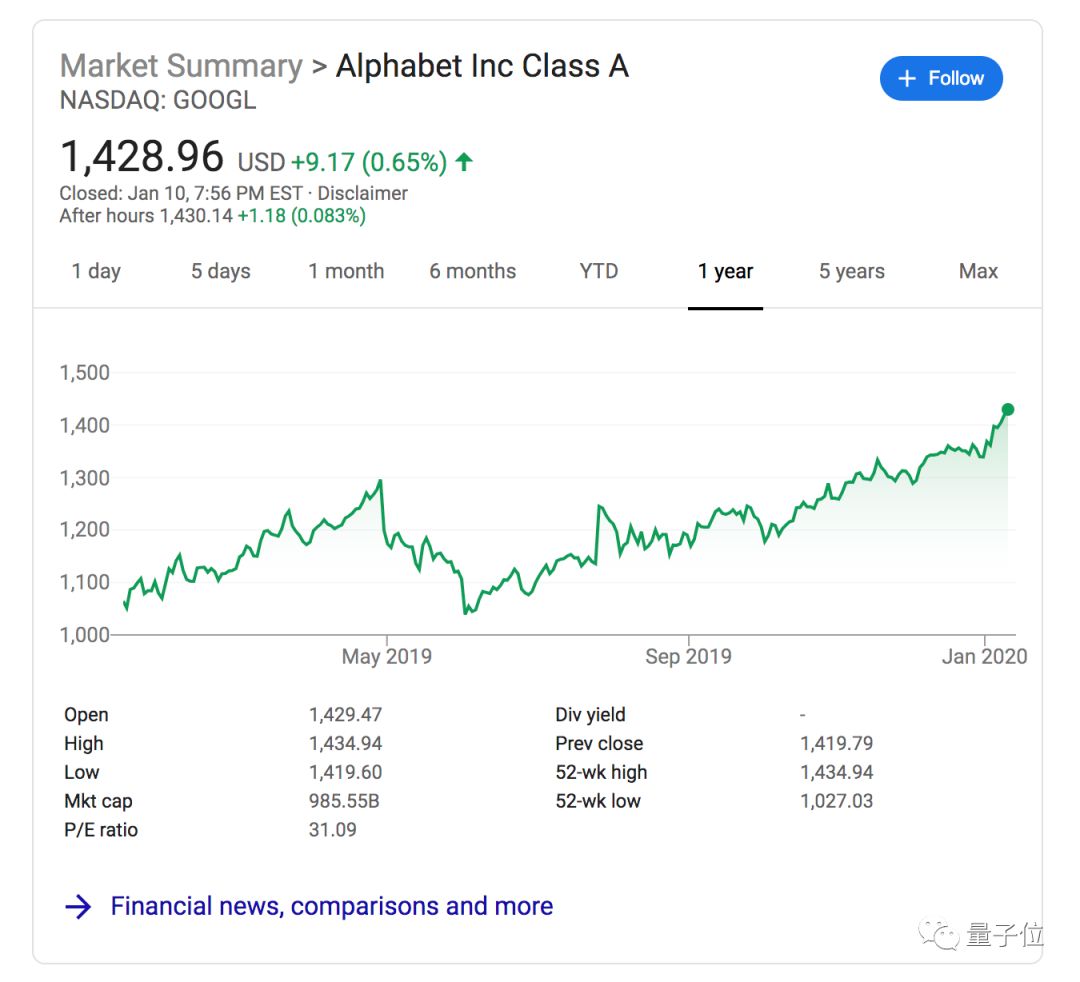Show the Max range chart

(978, 271)
